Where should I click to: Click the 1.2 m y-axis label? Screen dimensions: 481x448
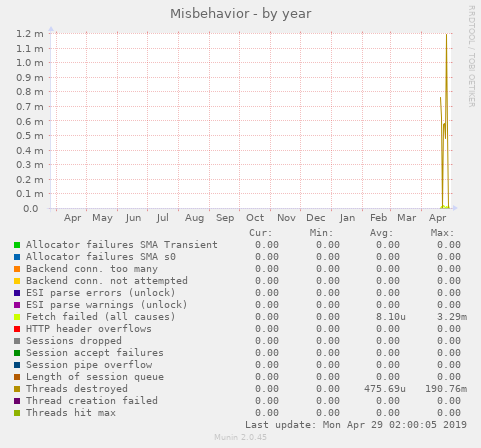click(x=30, y=34)
